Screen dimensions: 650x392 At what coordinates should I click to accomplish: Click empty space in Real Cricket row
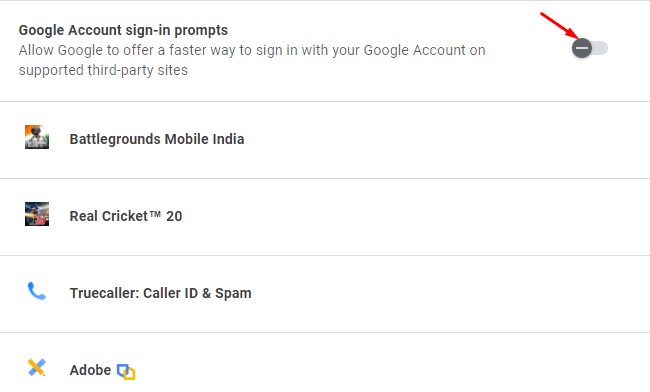415,217
